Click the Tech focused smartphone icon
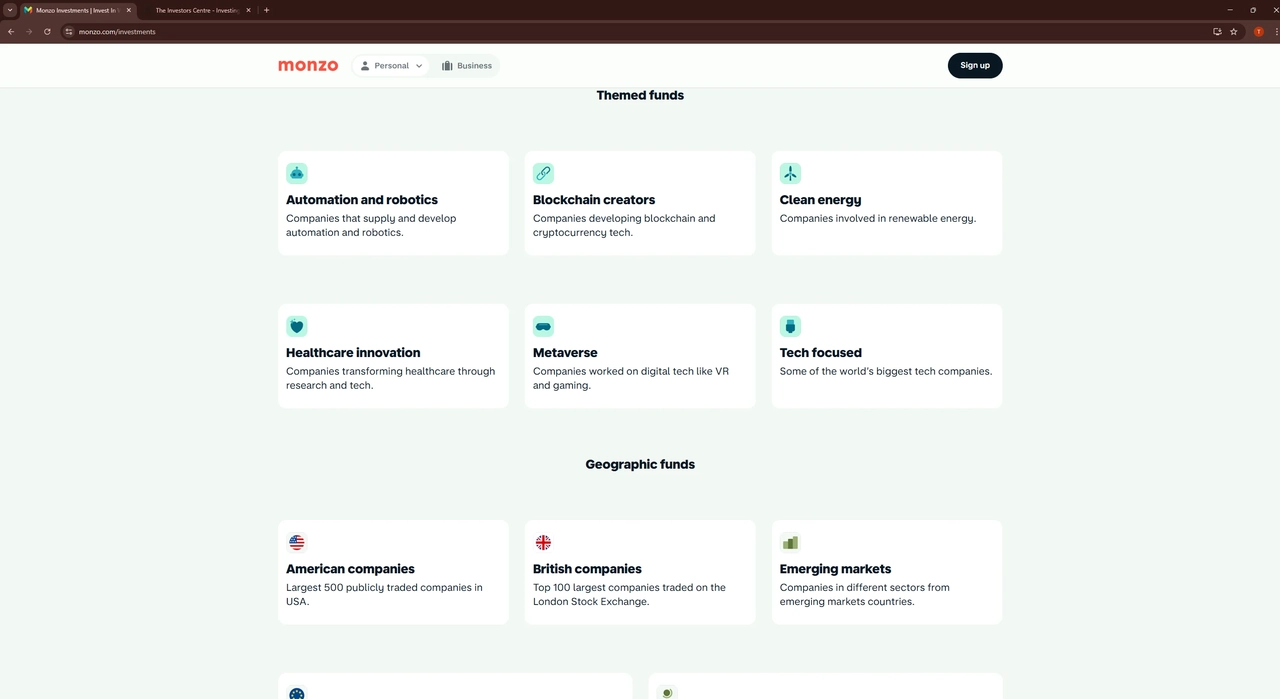Image resolution: width=1280 pixels, height=699 pixels. coord(790,325)
